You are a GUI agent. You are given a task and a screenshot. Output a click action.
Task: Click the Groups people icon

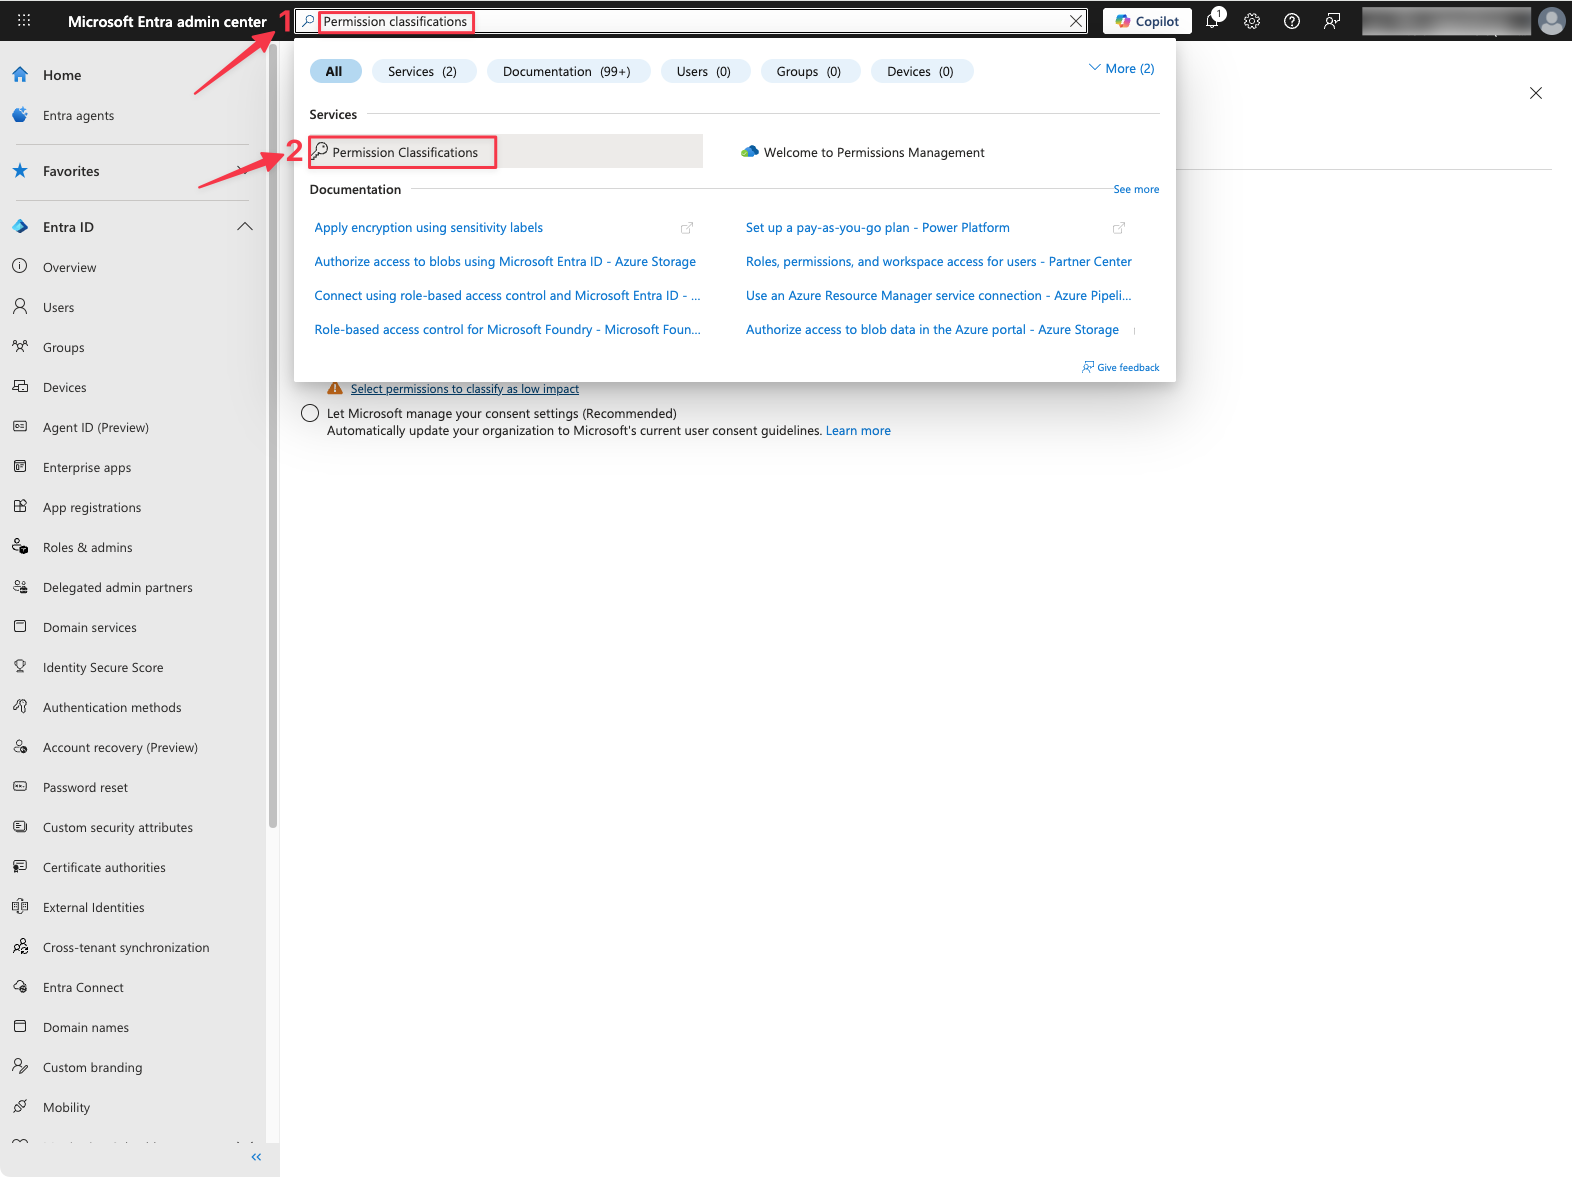pyautogui.click(x=20, y=347)
